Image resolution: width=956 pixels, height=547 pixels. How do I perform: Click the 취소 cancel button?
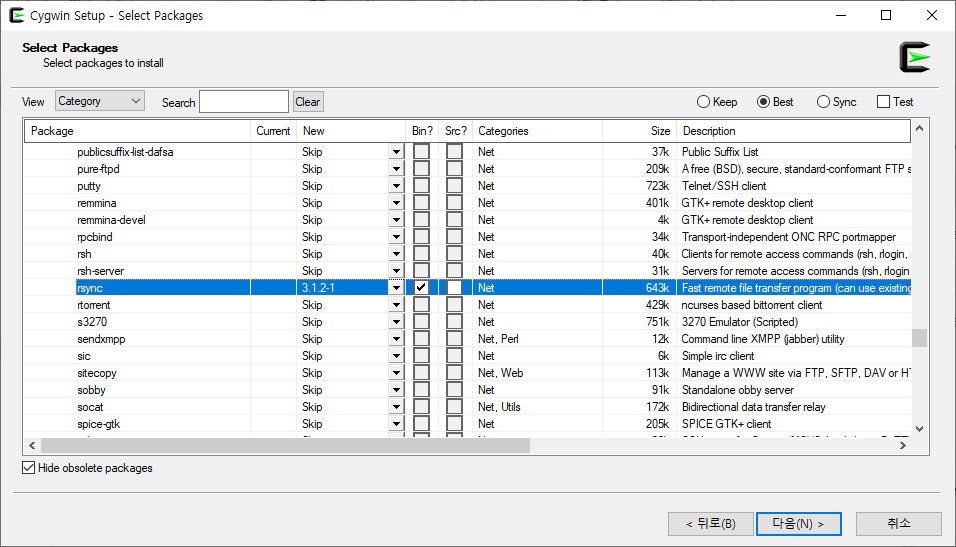899,524
